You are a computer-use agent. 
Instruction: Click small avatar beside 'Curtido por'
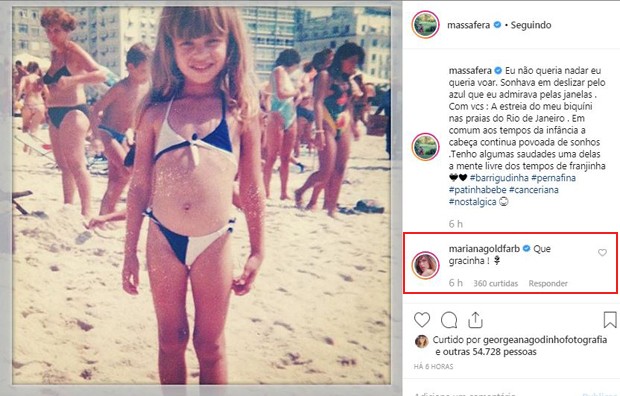[x=422, y=341]
